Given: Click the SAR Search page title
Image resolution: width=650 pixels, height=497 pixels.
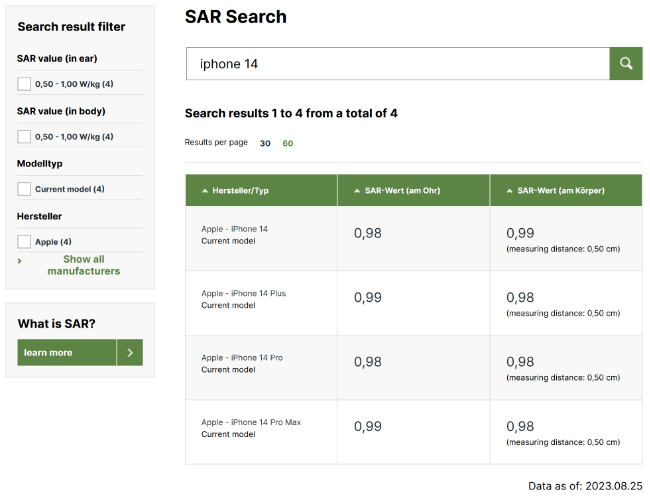Looking at the screenshot, I should (x=235, y=17).
